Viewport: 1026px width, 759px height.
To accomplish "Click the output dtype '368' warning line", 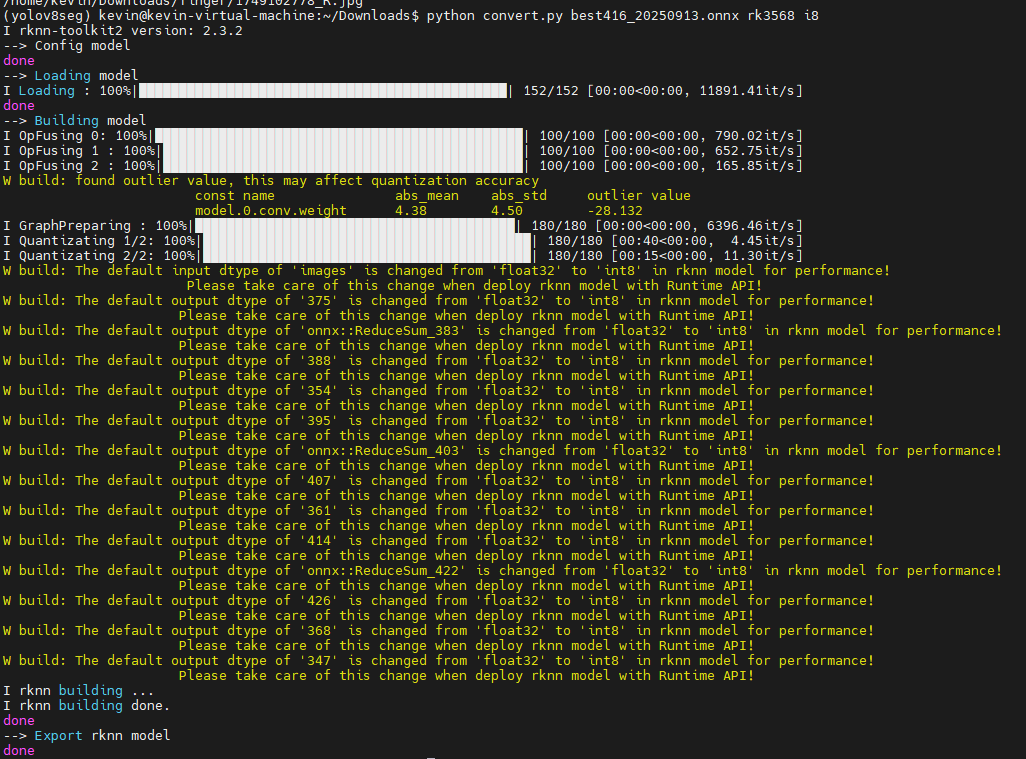I will coord(438,631).
